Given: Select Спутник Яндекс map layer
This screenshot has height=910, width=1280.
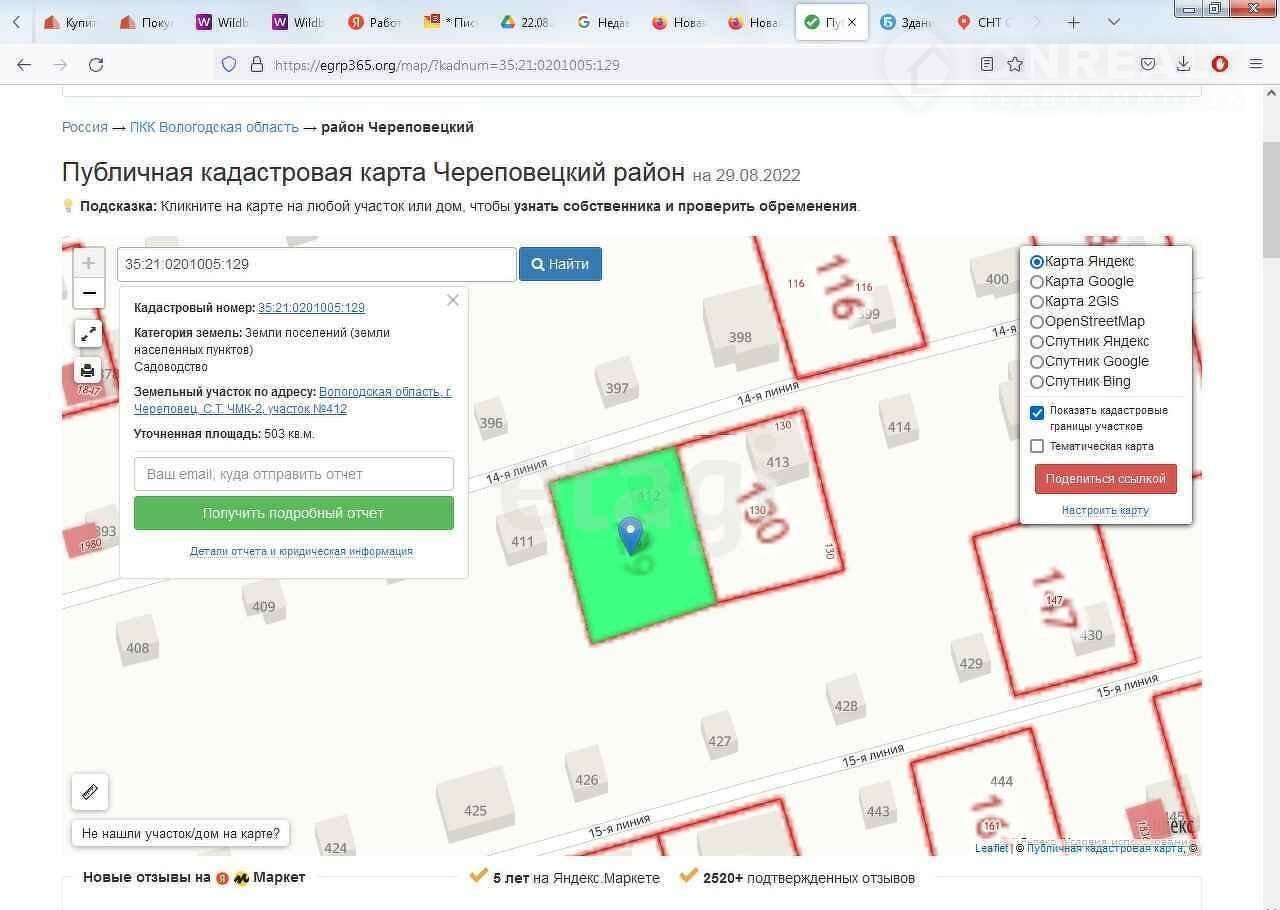Looking at the screenshot, I should [x=1037, y=342].
